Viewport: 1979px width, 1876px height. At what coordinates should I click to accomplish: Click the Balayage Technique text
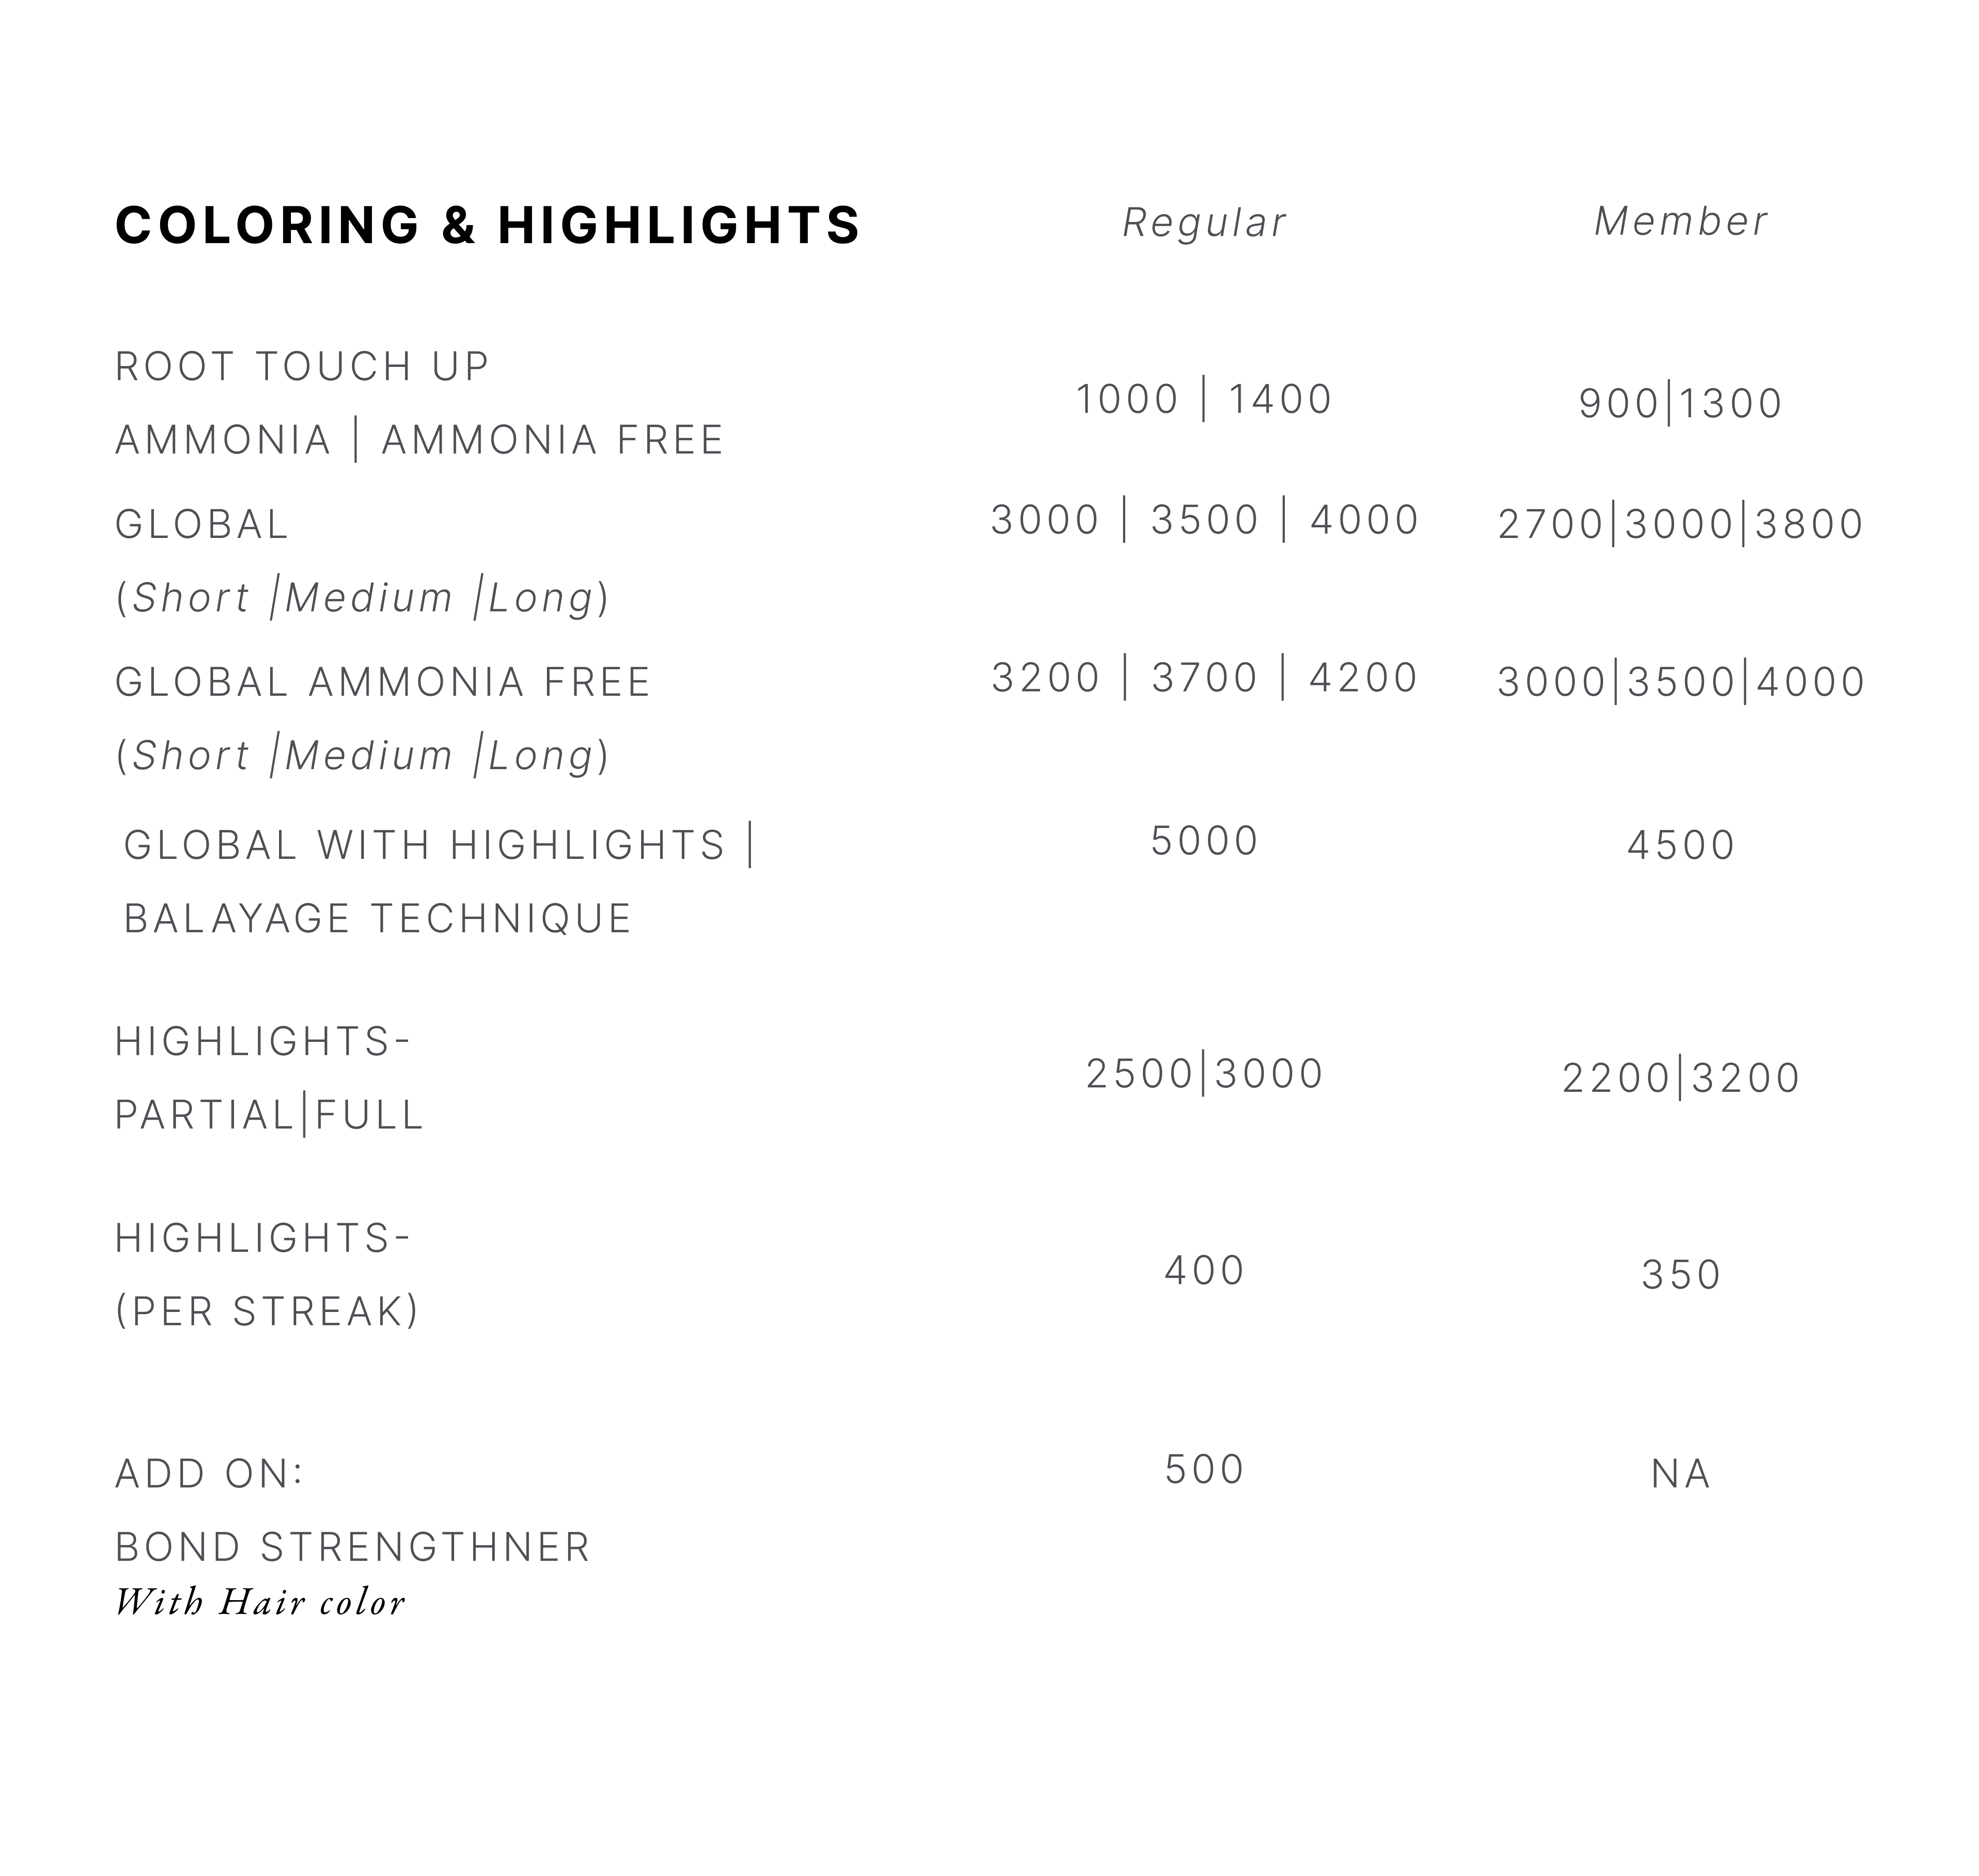point(378,919)
